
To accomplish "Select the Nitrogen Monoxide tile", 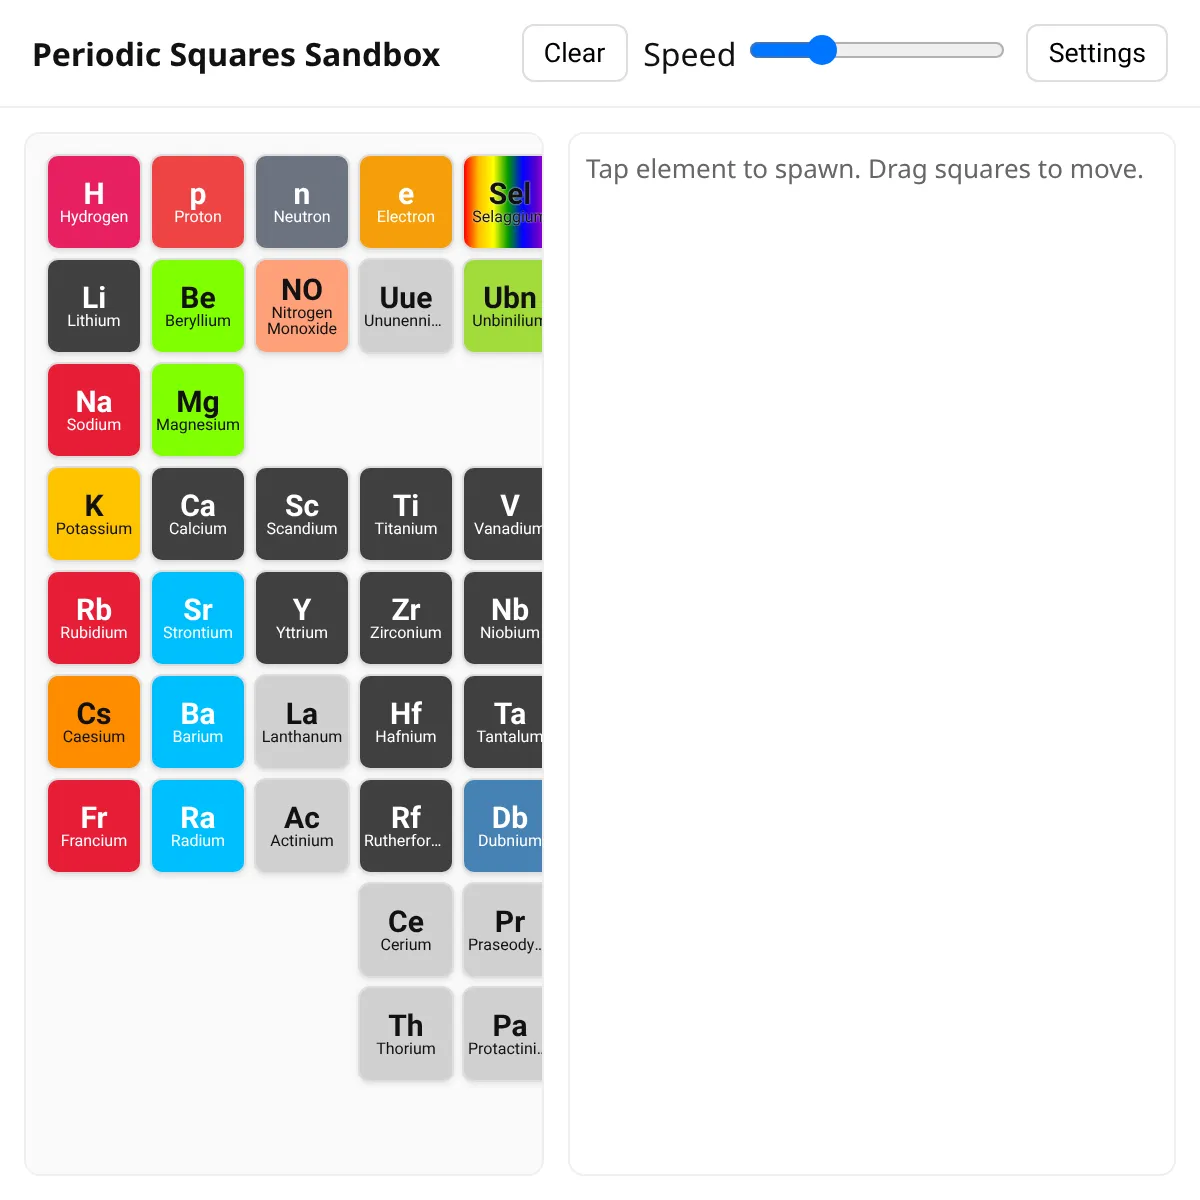I will point(302,306).
